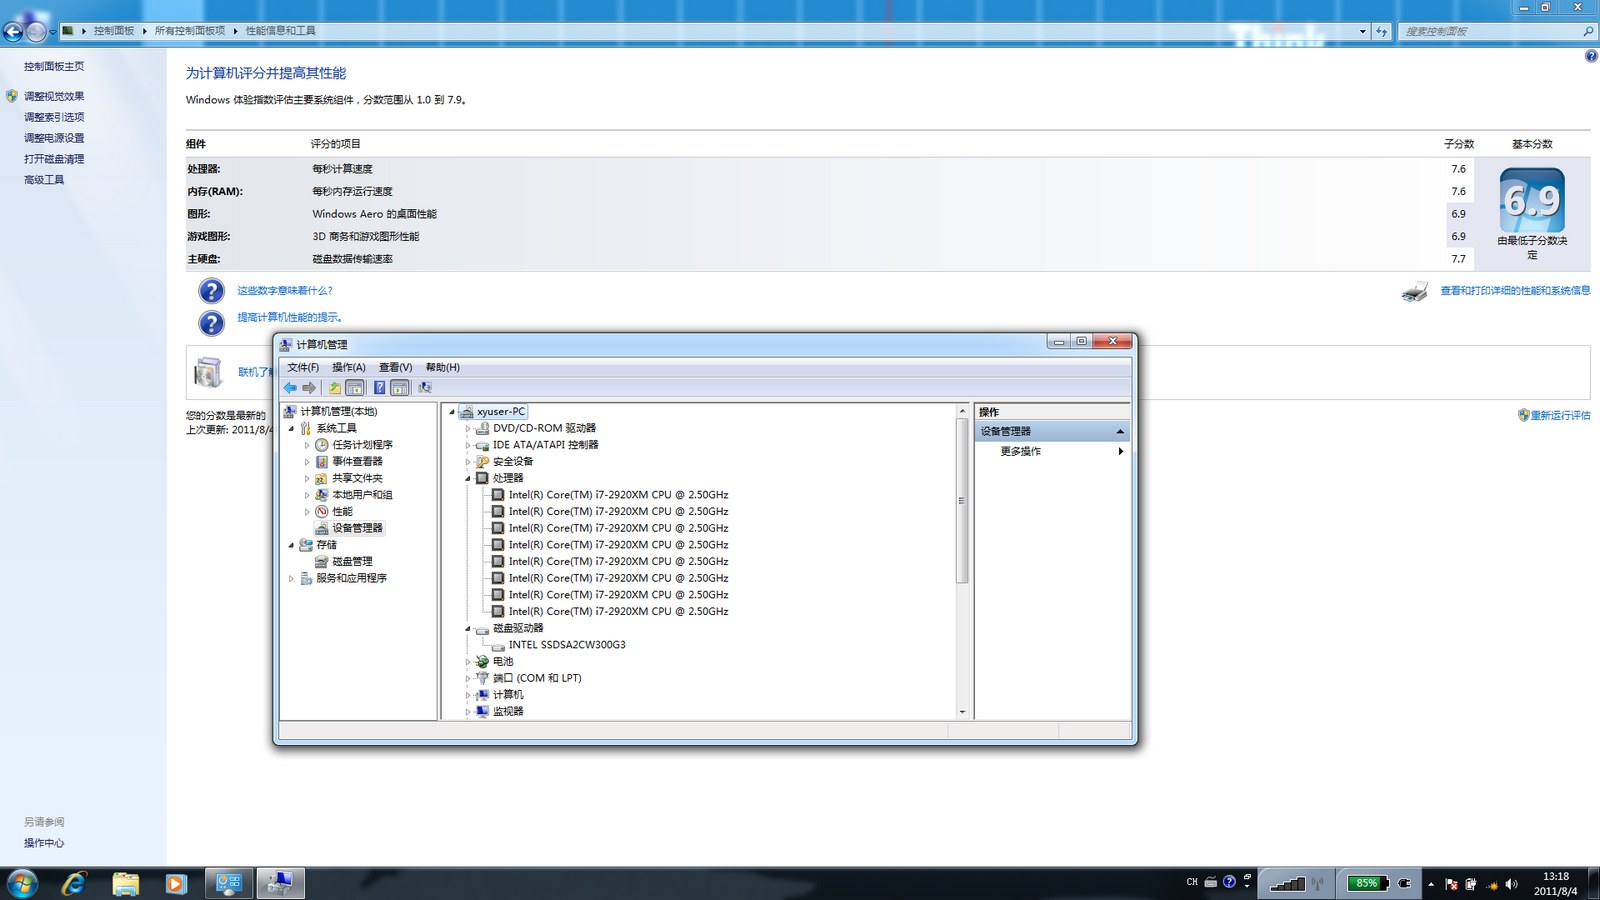Collapse the 处理器 node
This screenshot has width=1600, height=900.
point(468,479)
